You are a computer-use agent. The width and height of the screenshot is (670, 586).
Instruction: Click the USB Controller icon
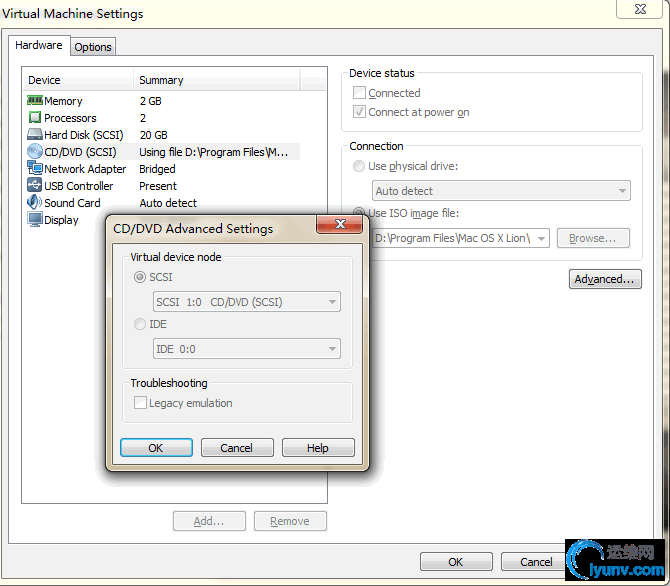(35, 185)
